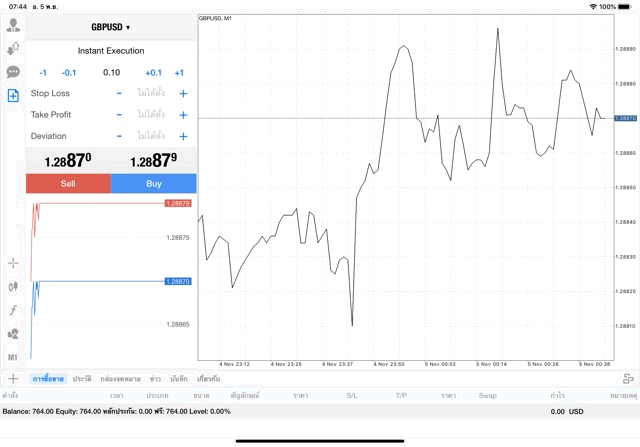The image size is (640, 447).
Task: Change the M1 timeframe
Action: [x=13, y=357]
